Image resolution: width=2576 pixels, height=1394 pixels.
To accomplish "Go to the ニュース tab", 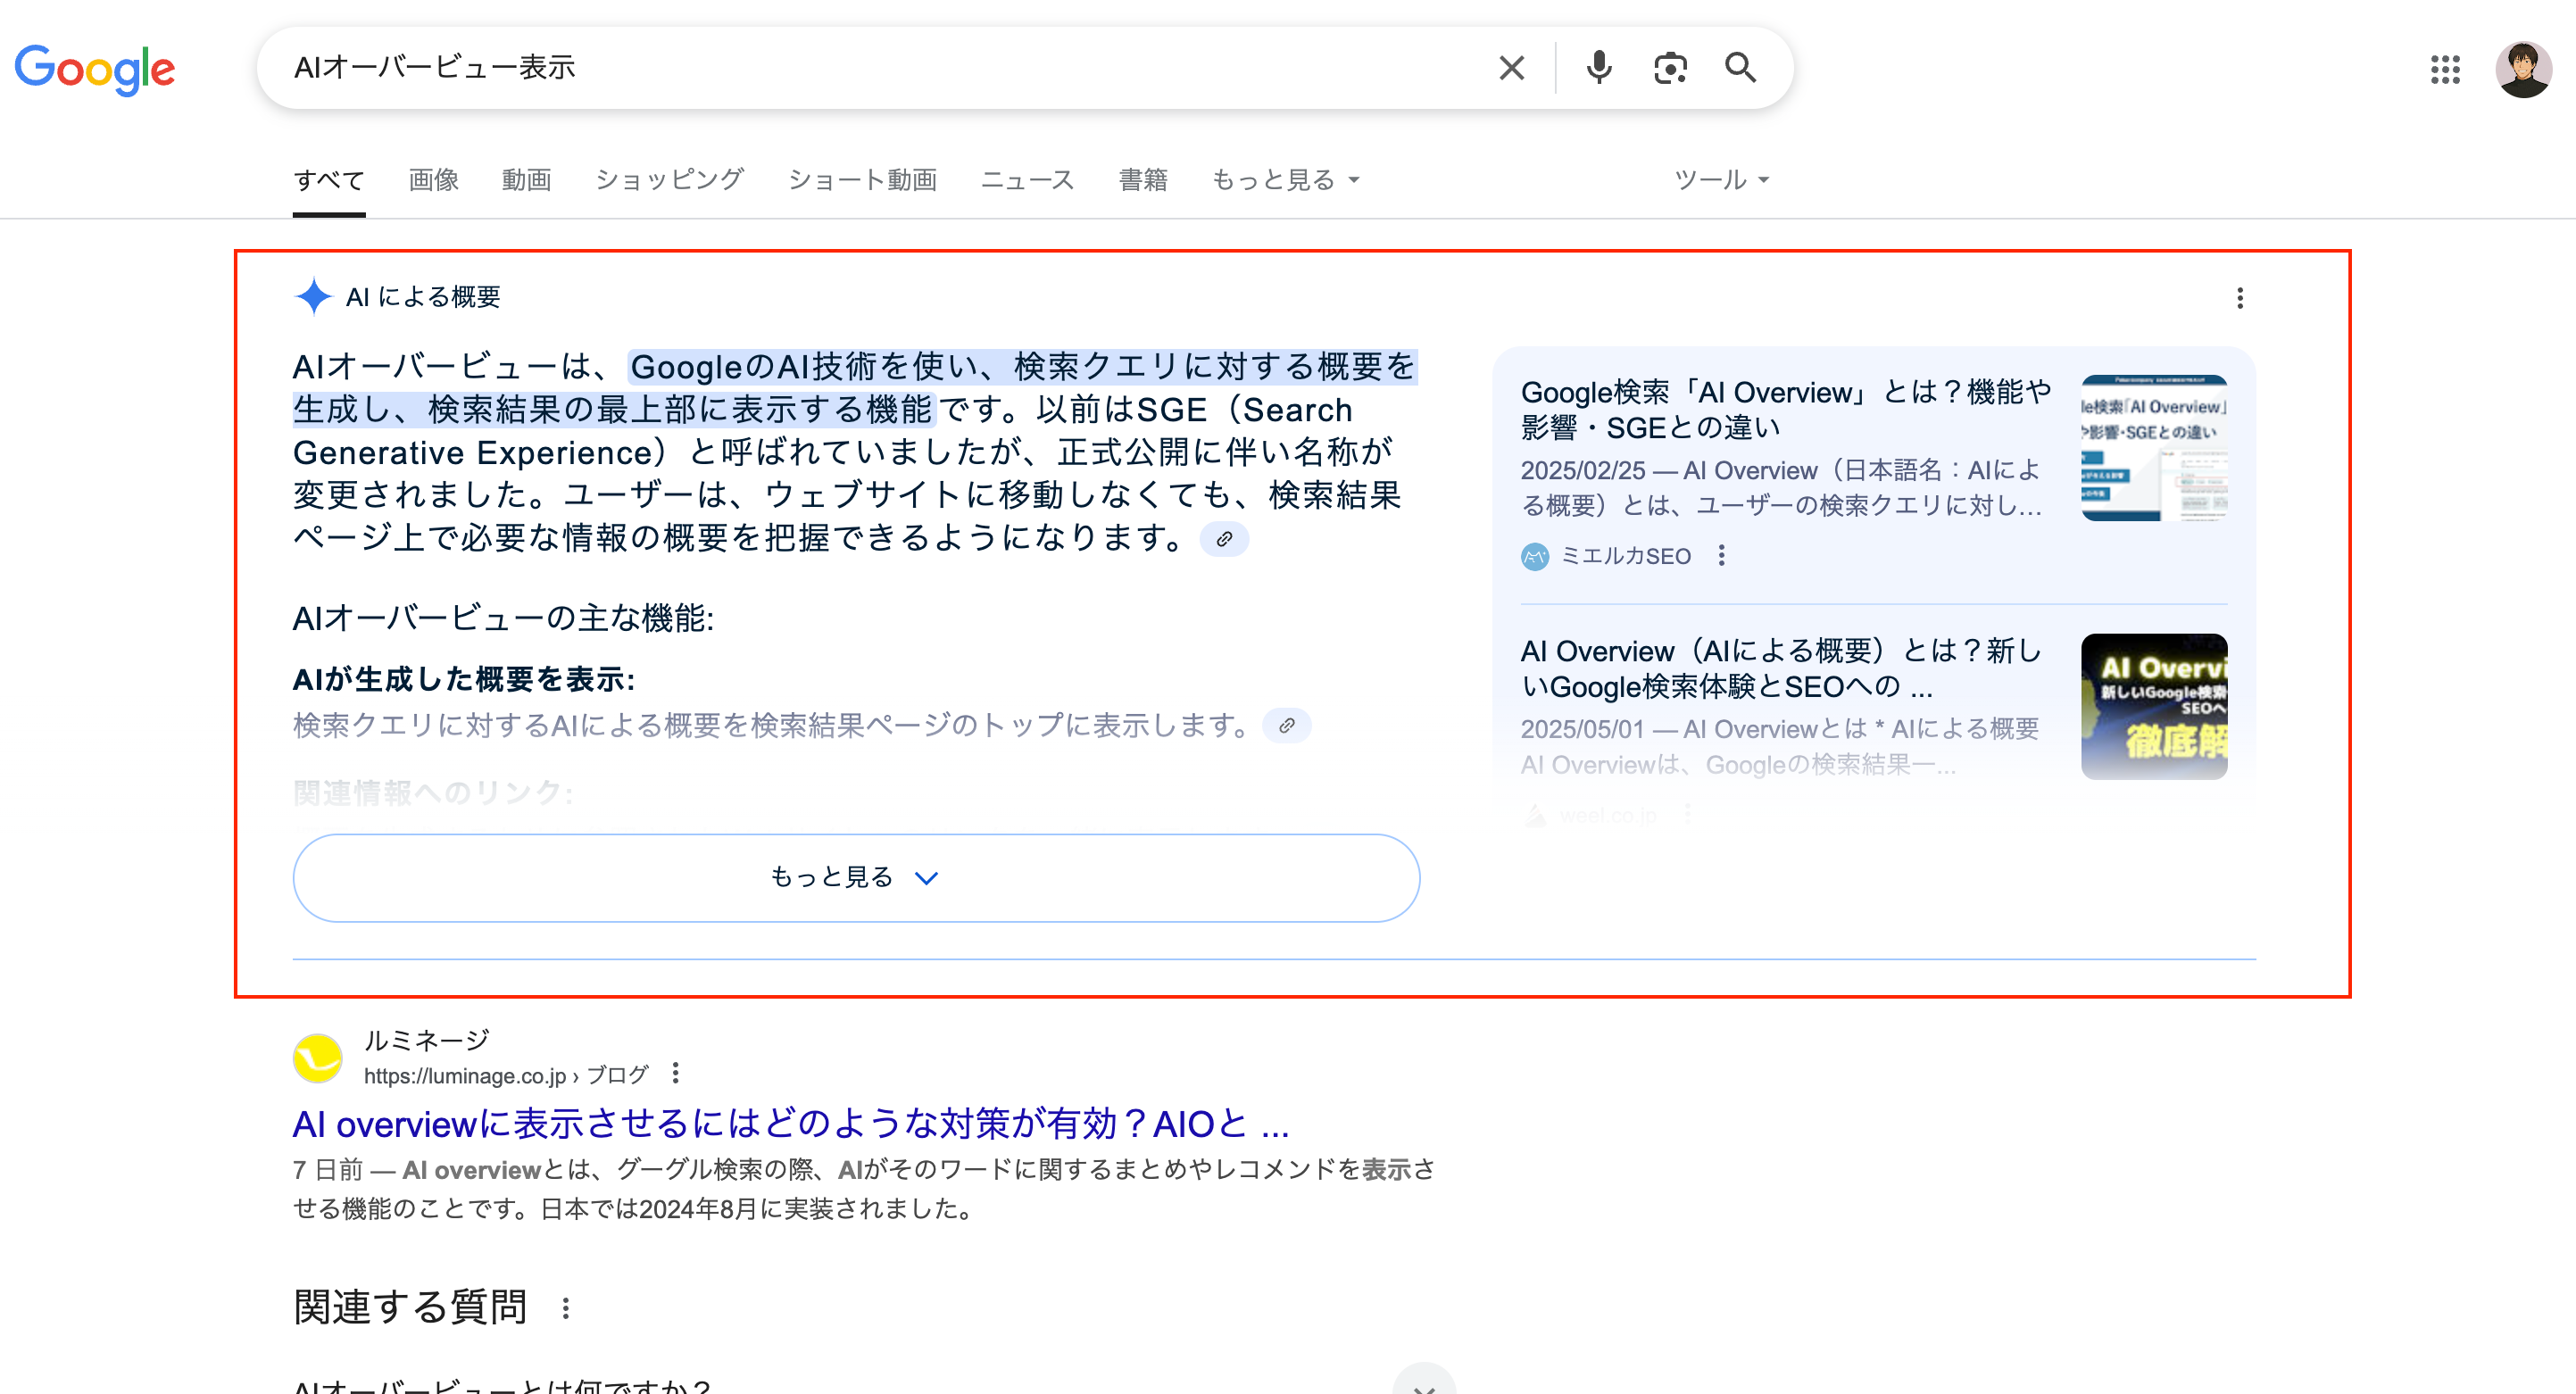I will tap(1028, 180).
